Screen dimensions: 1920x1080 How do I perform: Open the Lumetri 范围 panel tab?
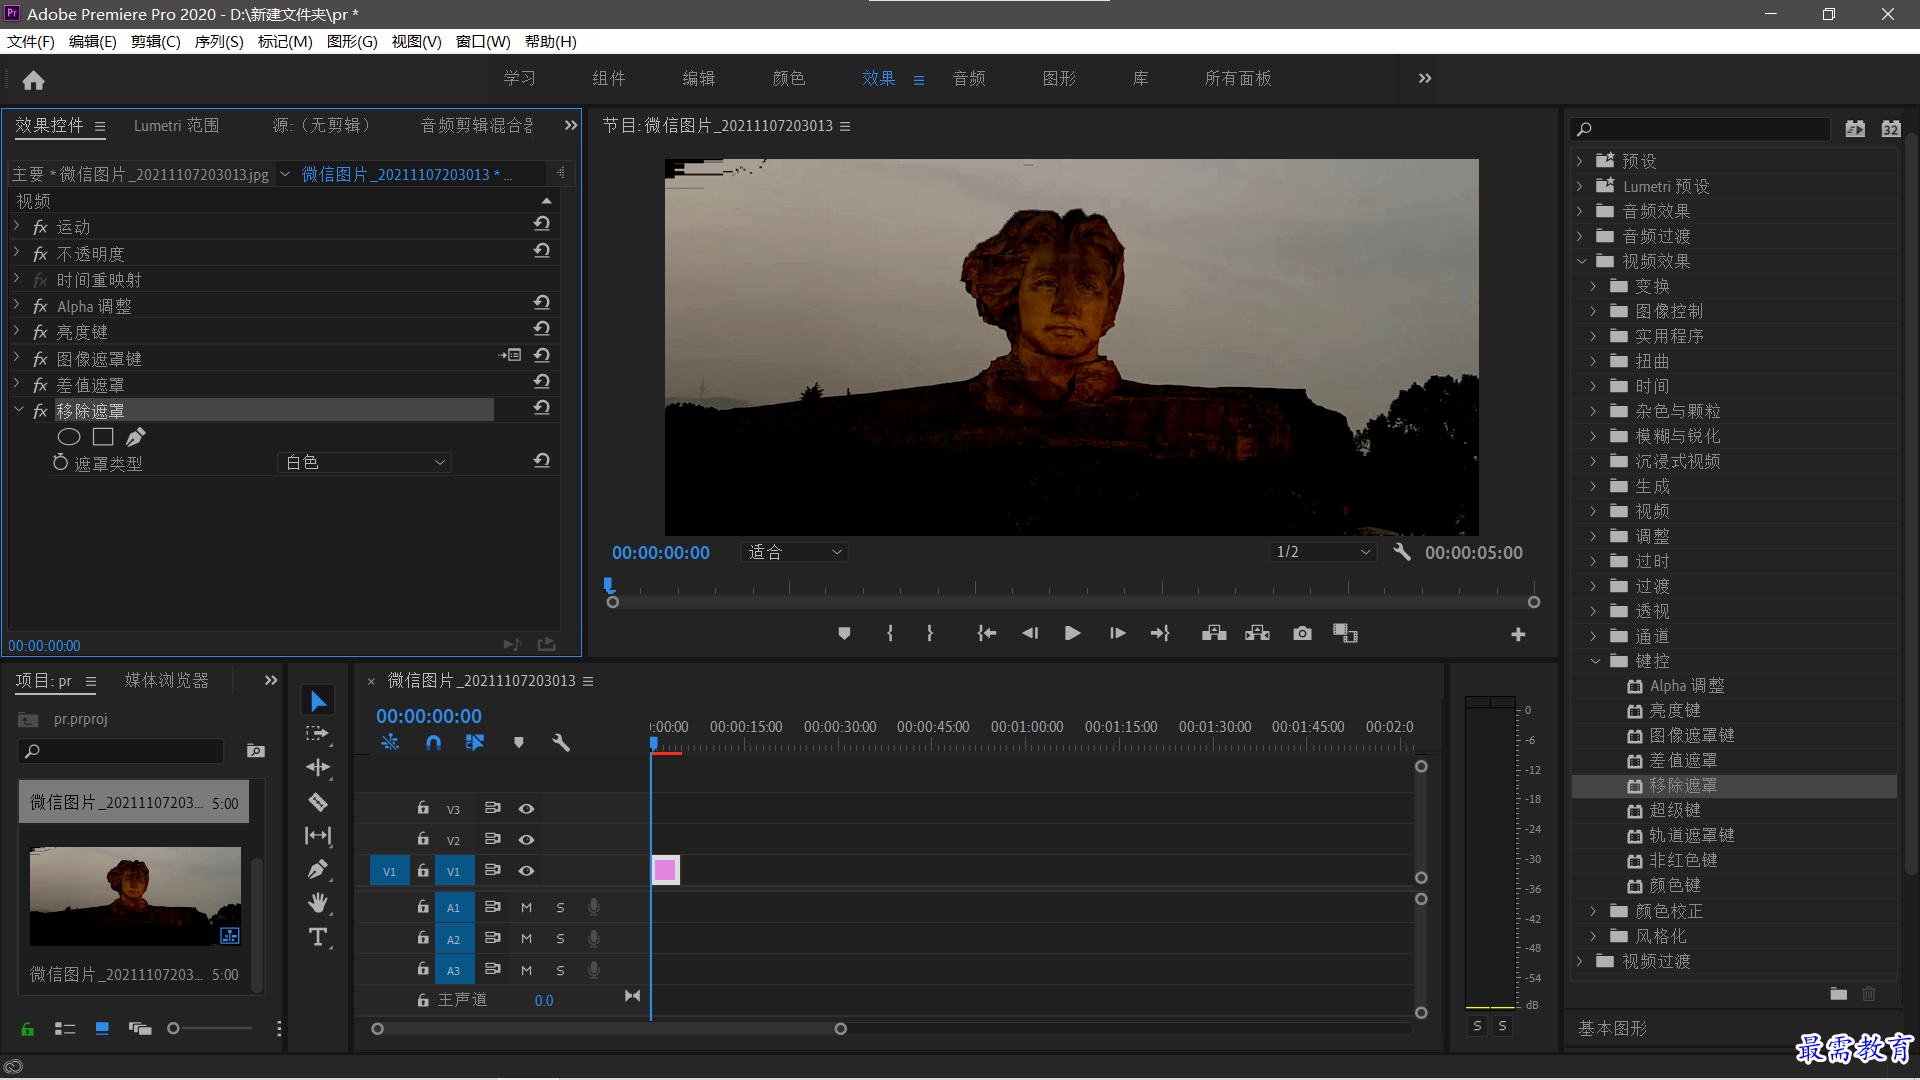tap(176, 125)
